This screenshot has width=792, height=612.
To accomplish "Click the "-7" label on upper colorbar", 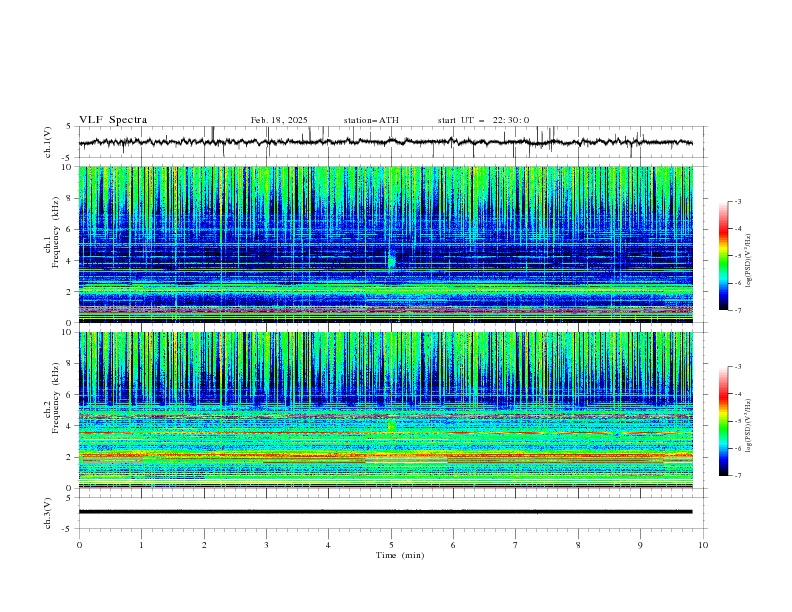I will (x=738, y=310).
